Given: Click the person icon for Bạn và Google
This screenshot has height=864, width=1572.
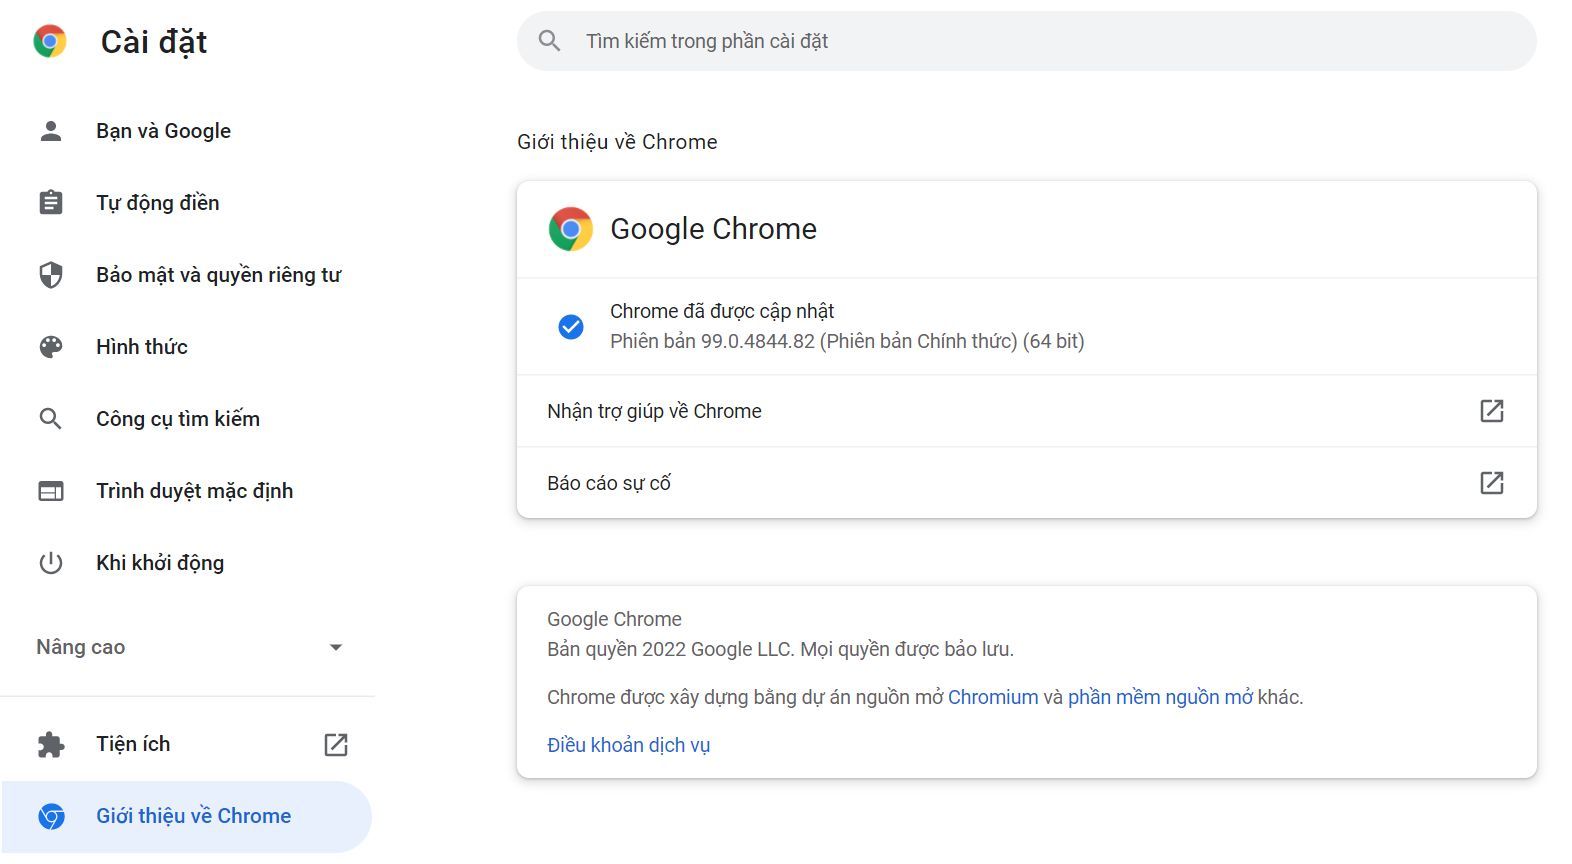Looking at the screenshot, I should [50, 131].
